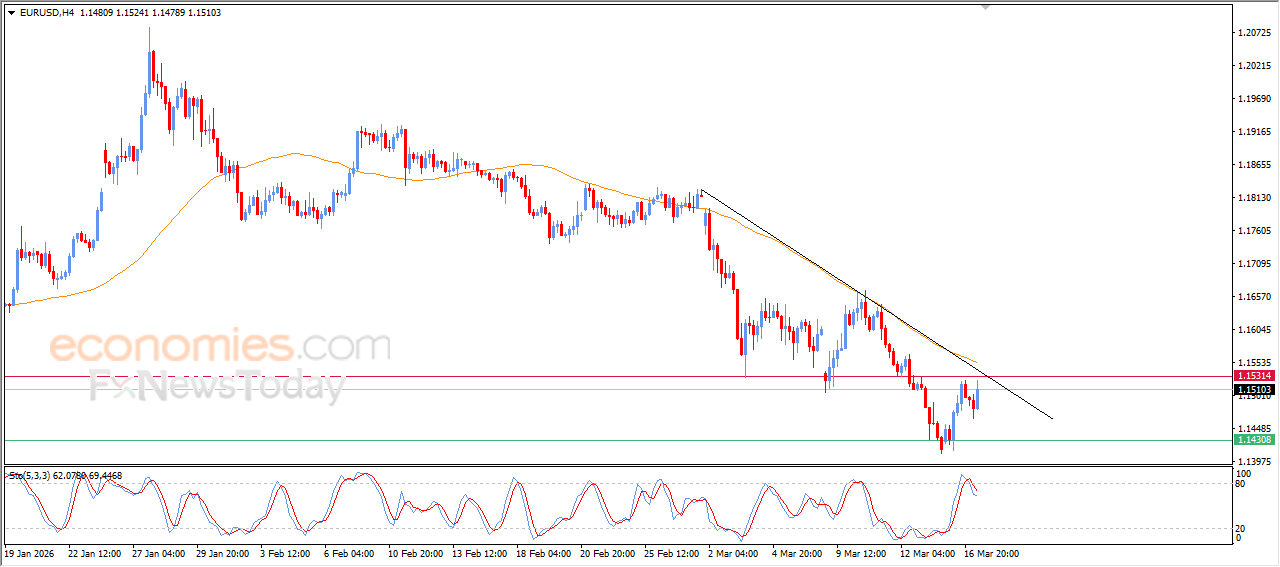The width and height of the screenshot is (1280, 567).
Task: Click the red 1.15314 price label
Action: click(x=1253, y=376)
